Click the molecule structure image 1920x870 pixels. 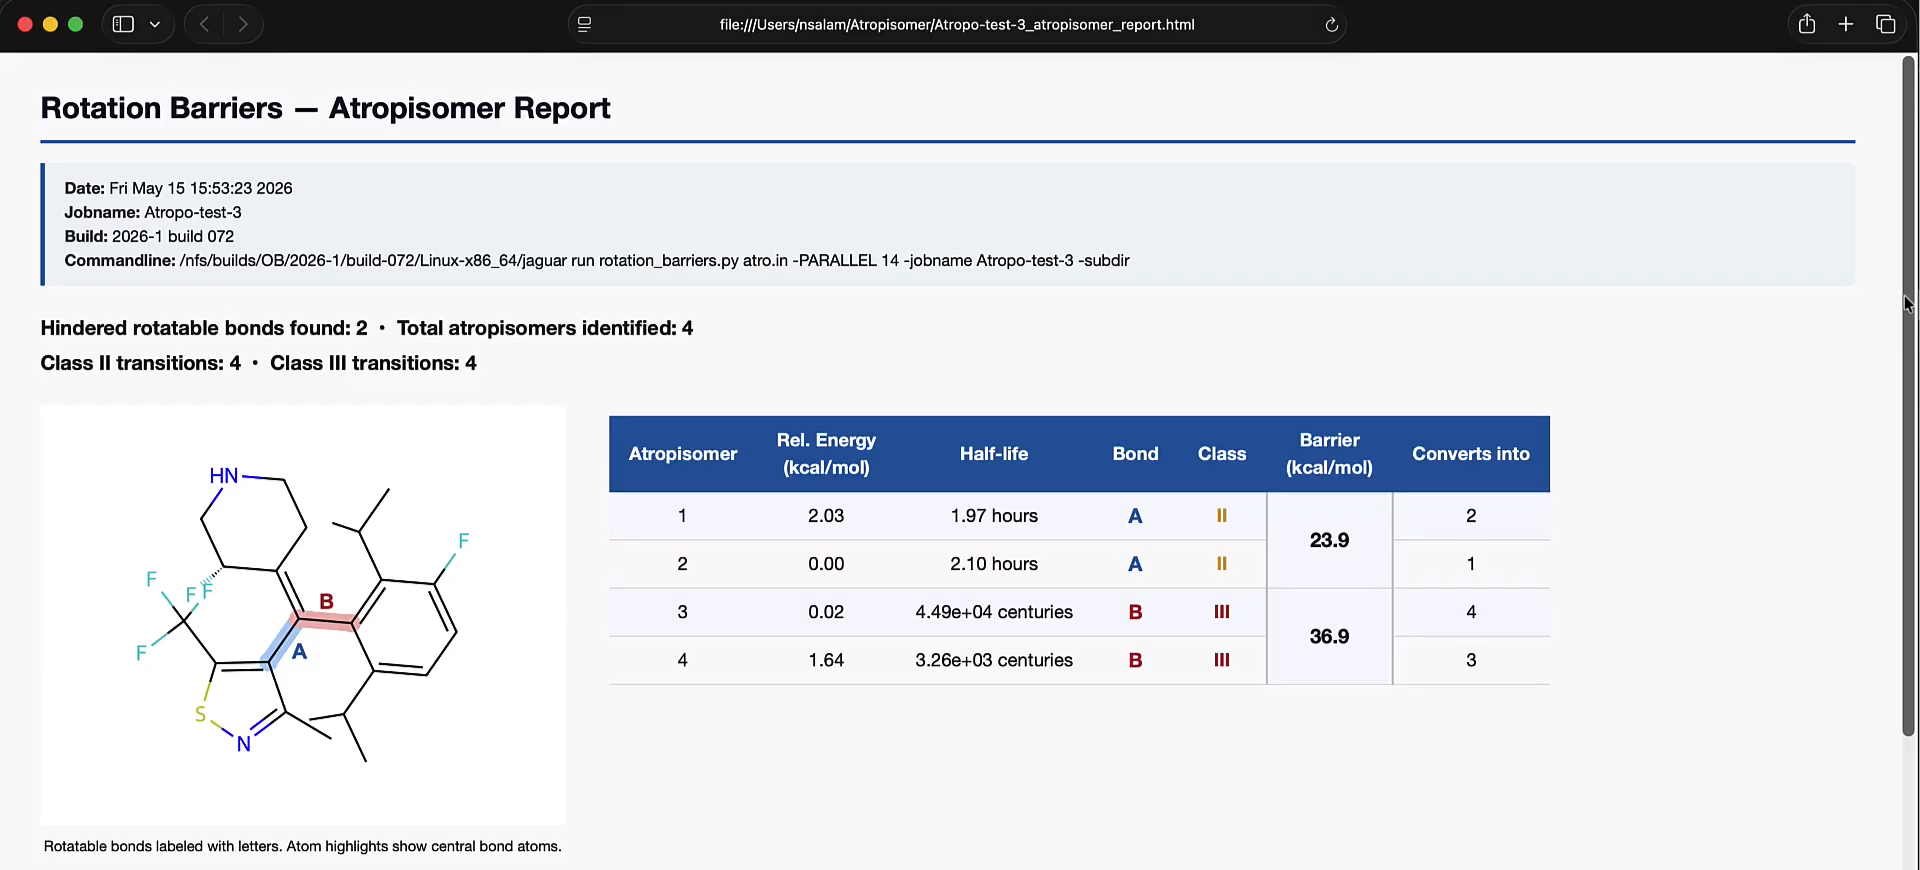click(303, 614)
